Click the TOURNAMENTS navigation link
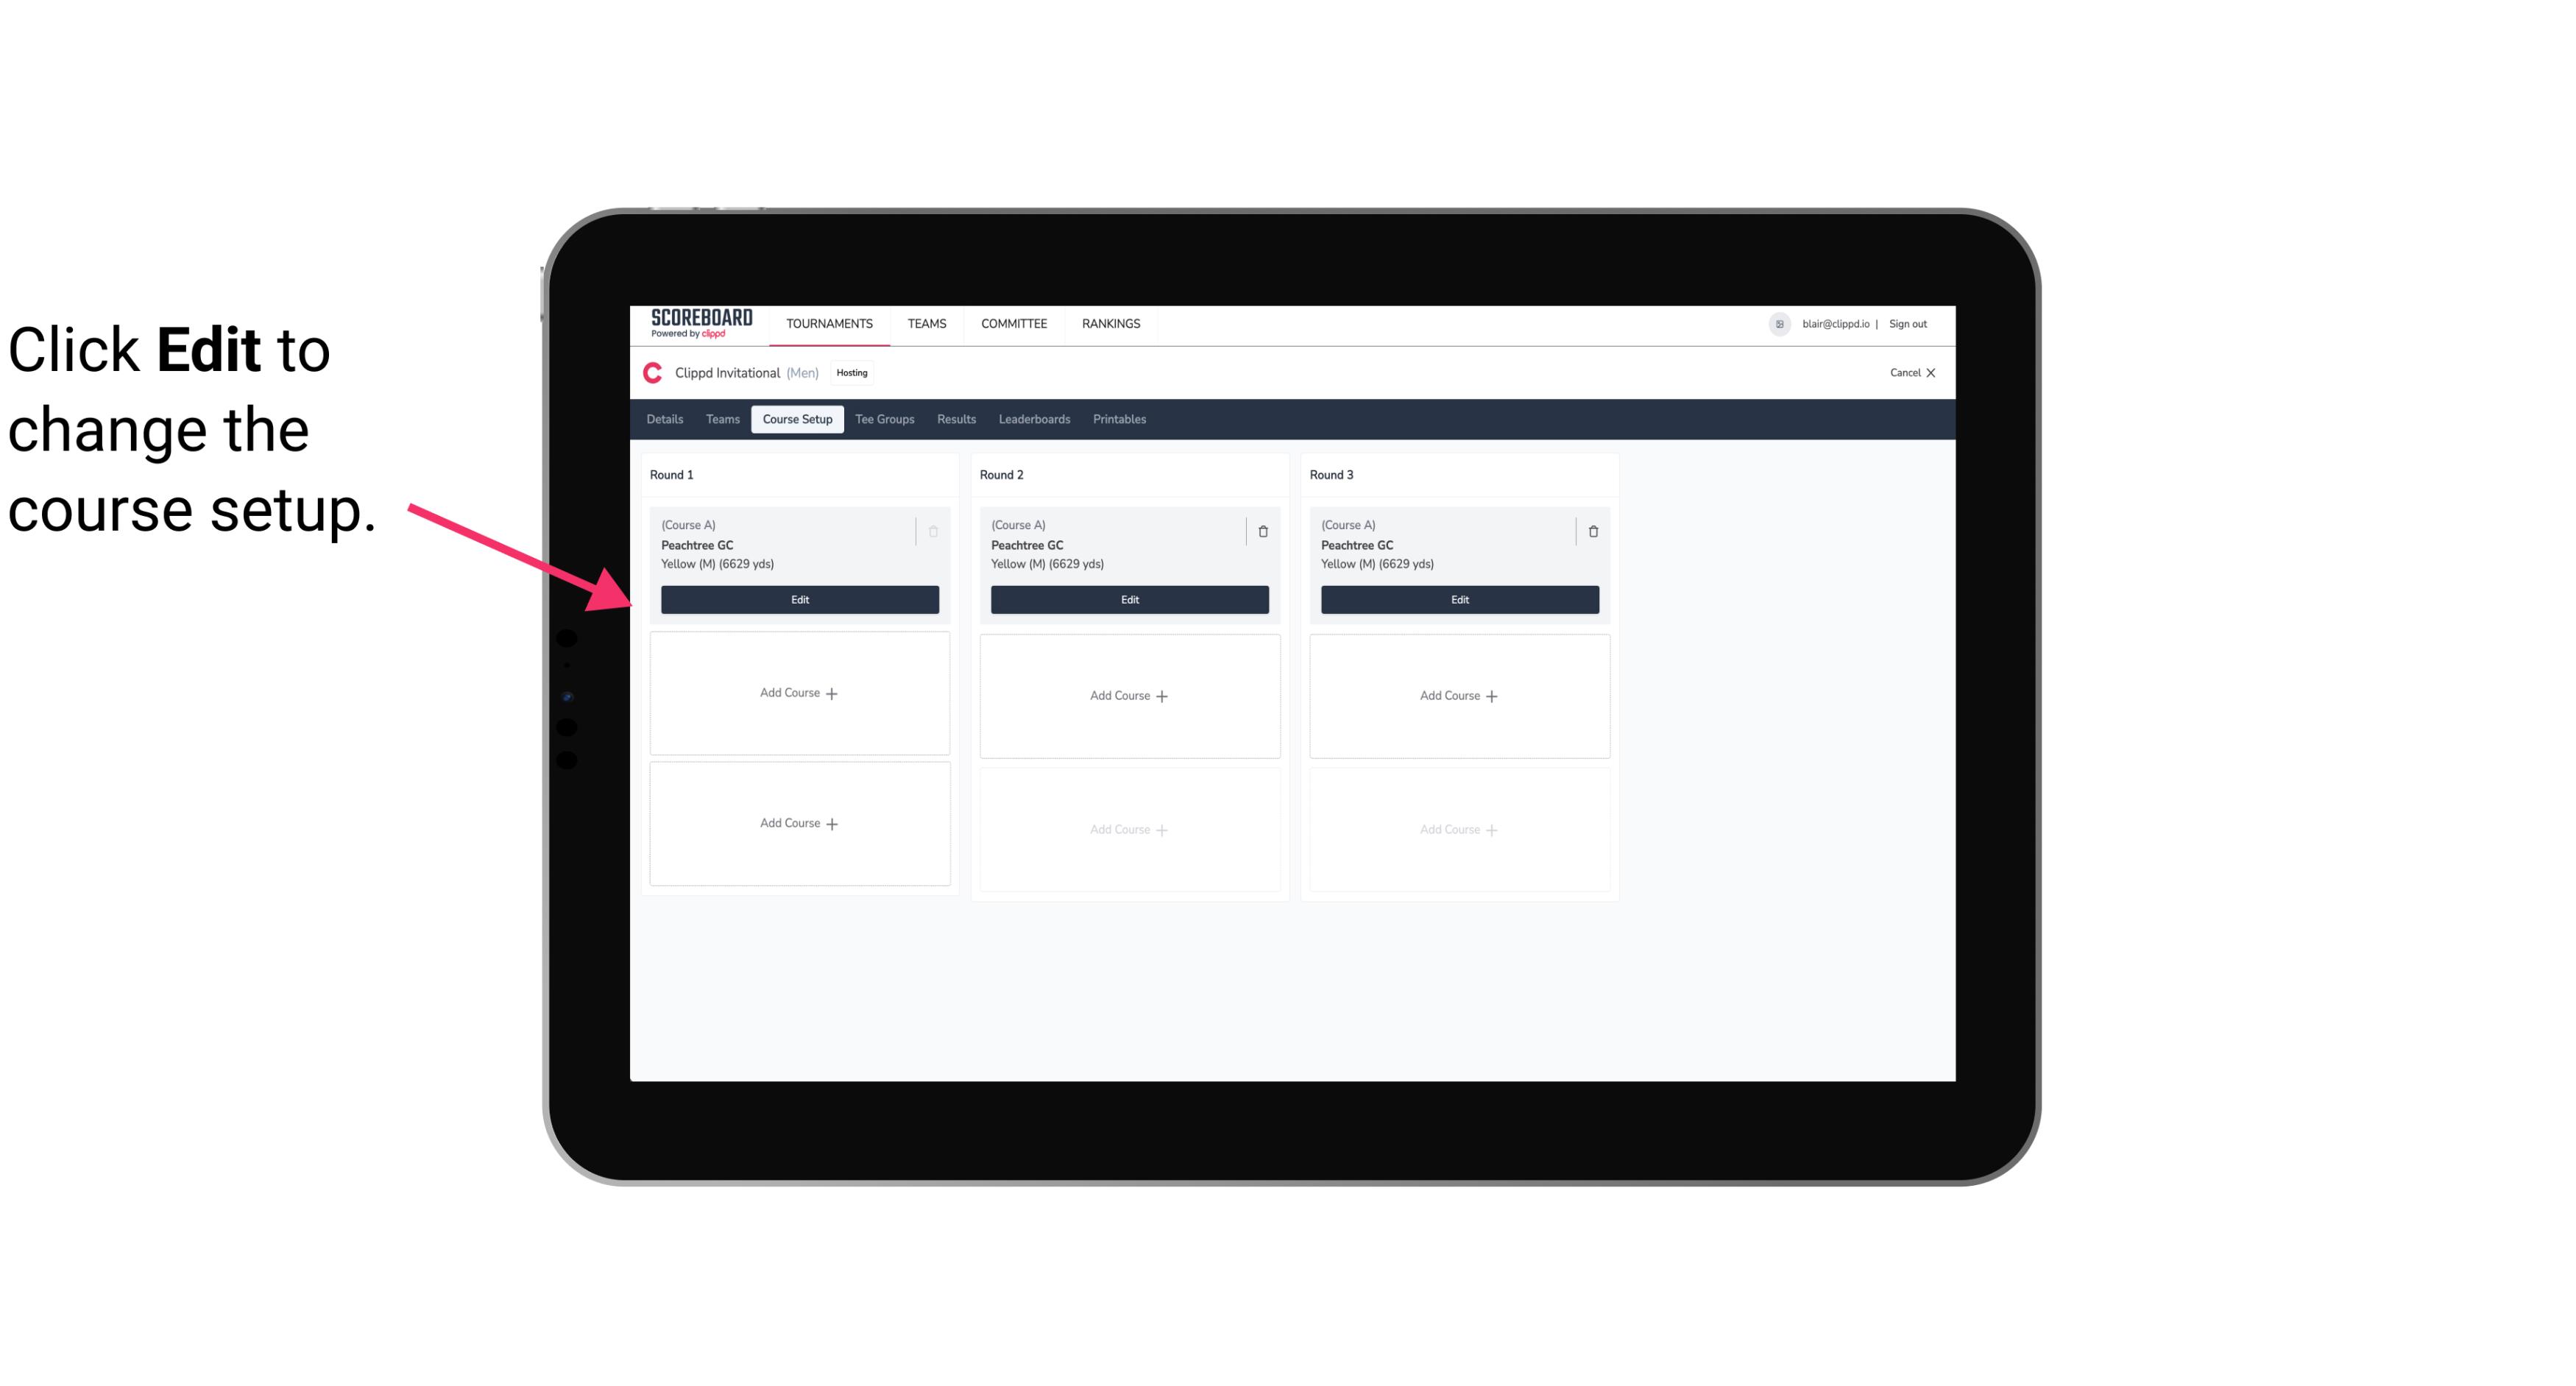The height and width of the screenshot is (1386, 2576). tap(831, 322)
